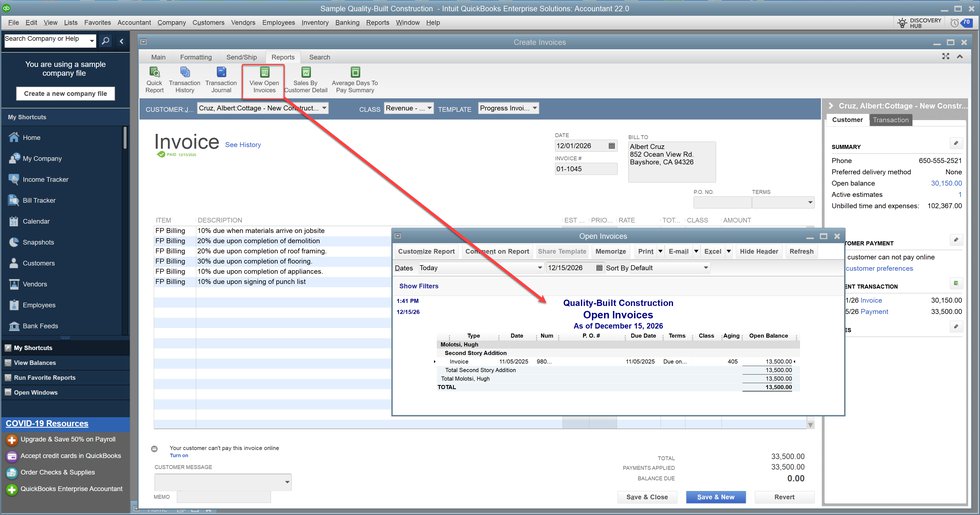The height and width of the screenshot is (515, 980).
Task: Open Income Tracker in the sidebar
Action: point(44,179)
